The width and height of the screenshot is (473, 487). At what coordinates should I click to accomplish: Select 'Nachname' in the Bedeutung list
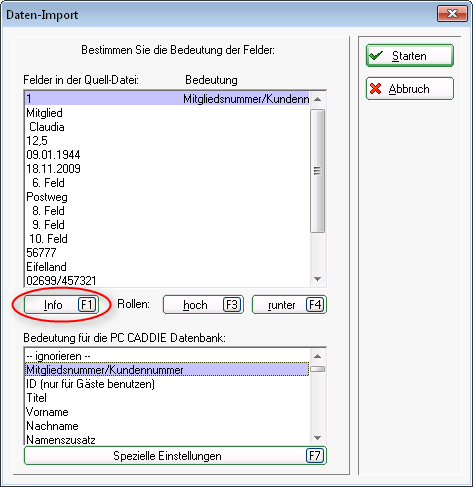click(167, 426)
